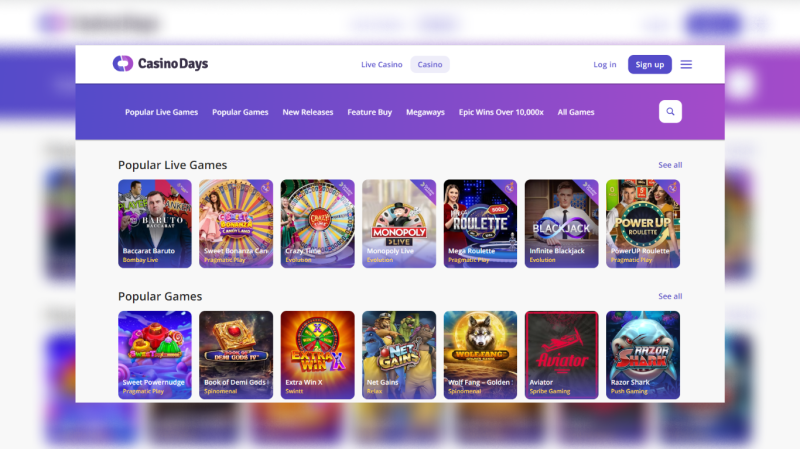
Task: Open Popular Live Games category
Action: [x=161, y=112]
